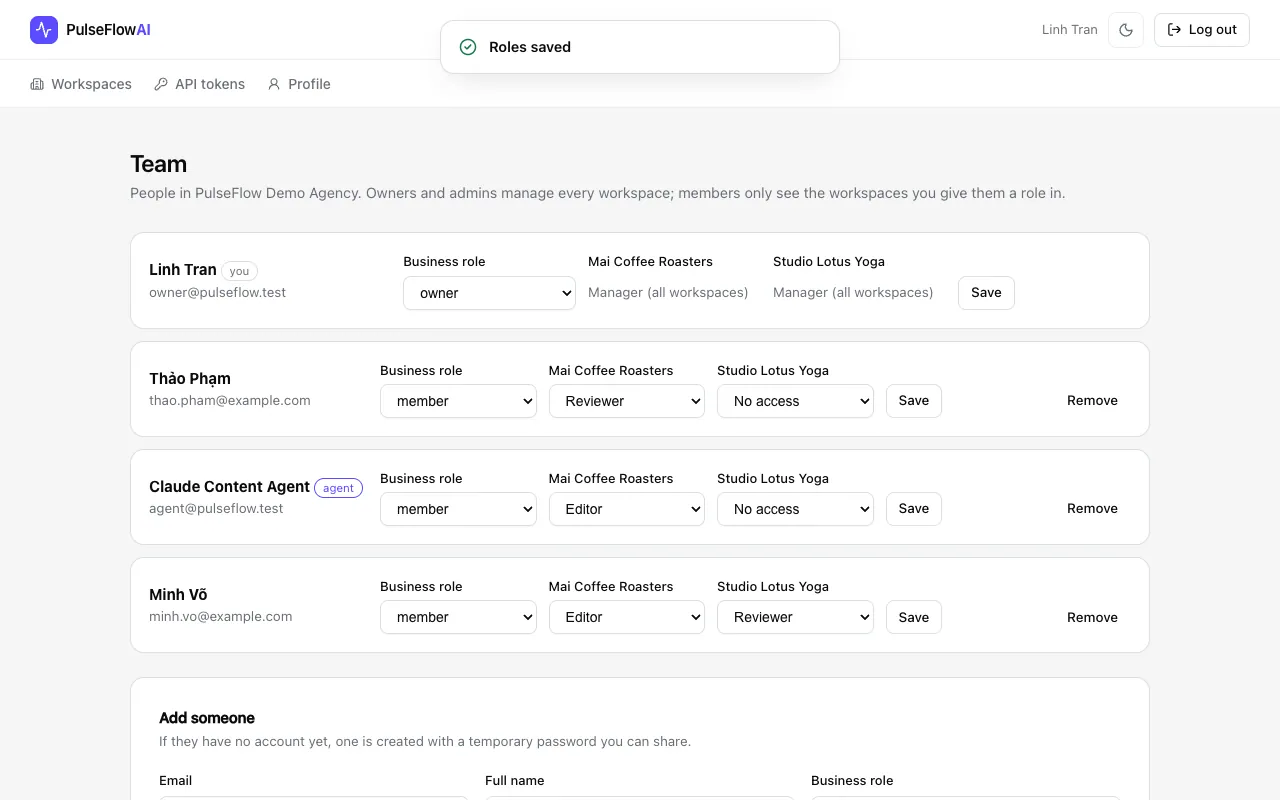This screenshot has height=800, width=1280.
Task: Remove Thảo Phạm from the team
Action: pos(1092,401)
